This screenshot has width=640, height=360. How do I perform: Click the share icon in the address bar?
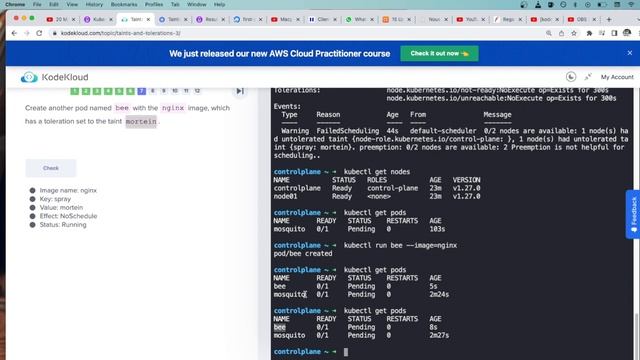pos(561,33)
